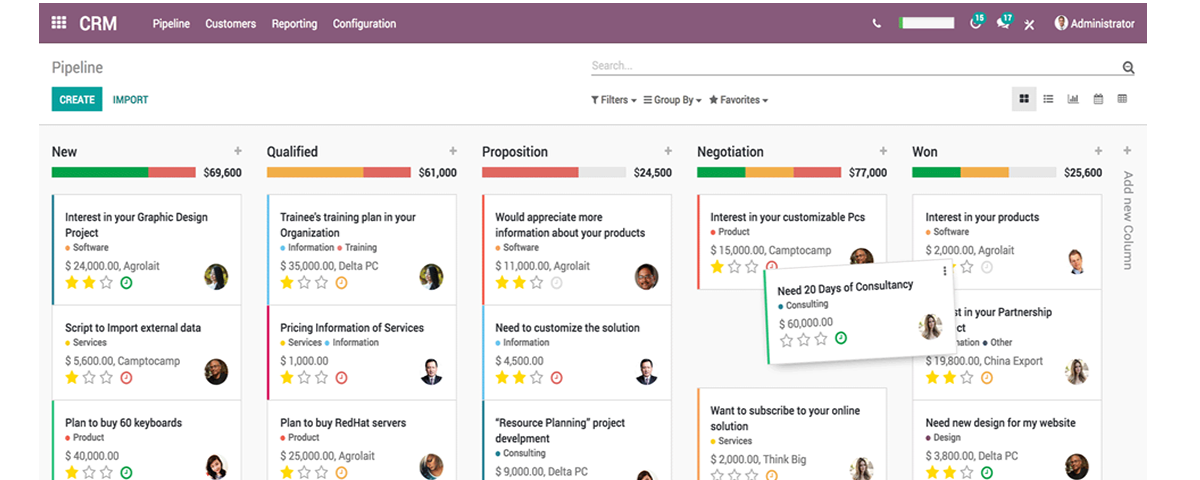Switch to graph view
Screen dimensions: 1200x480
[1073, 99]
